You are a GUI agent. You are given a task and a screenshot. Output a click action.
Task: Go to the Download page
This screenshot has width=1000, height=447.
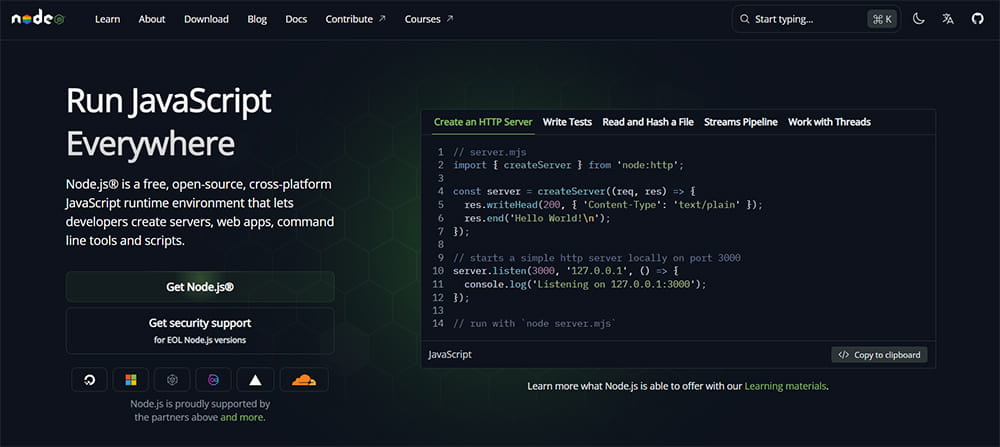point(206,19)
